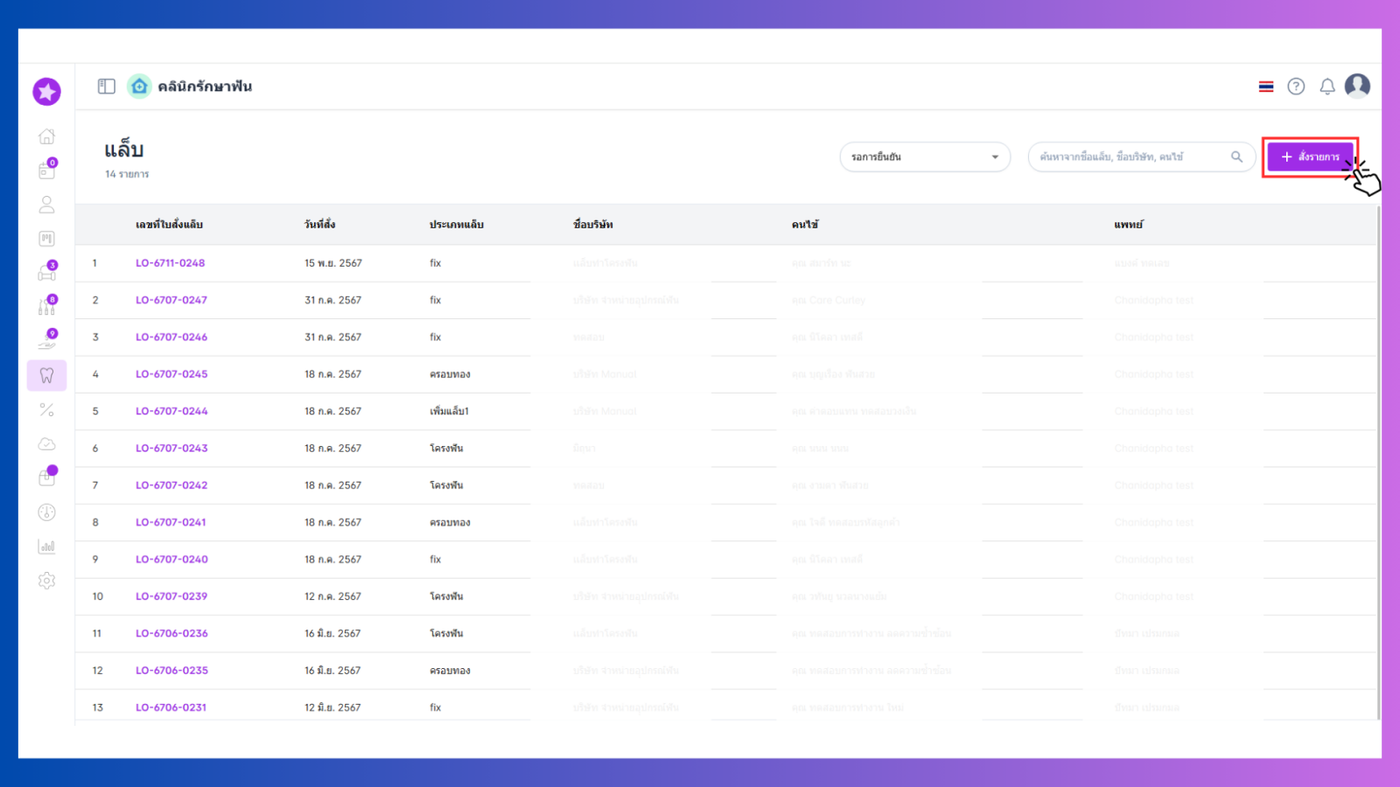1400x787 pixels.
Task: Click the เลขที่ใบสั่งแล็บ column header
Action: tap(169, 225)
